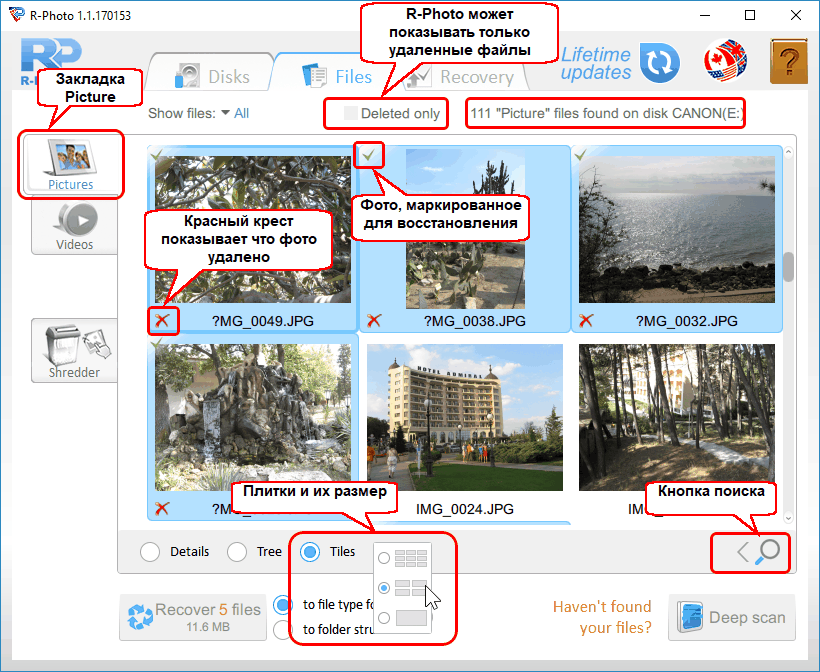Choose the small tiles size option
Viewport: 820px width, 672px height.
pyautogui.click(x=384, y=558)
